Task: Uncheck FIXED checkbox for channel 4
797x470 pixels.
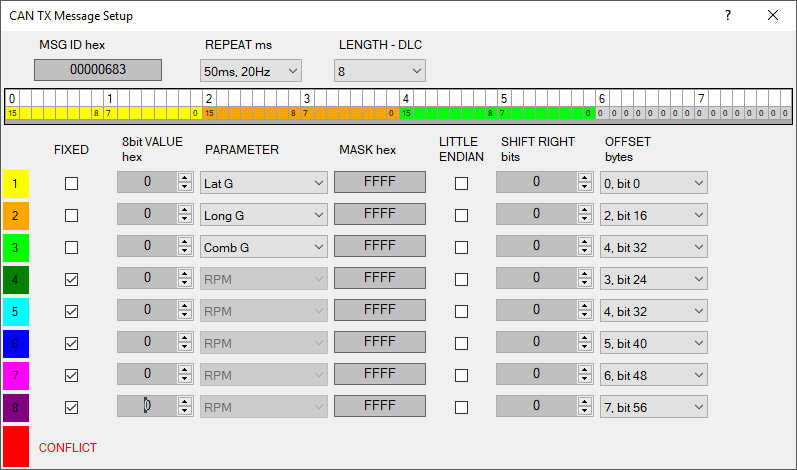Action: pos(71,280)
